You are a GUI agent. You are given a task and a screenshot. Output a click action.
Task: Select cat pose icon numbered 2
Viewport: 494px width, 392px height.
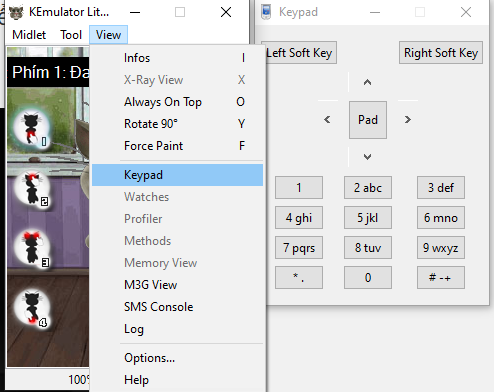pyautogui.click(x=32, y=189)
